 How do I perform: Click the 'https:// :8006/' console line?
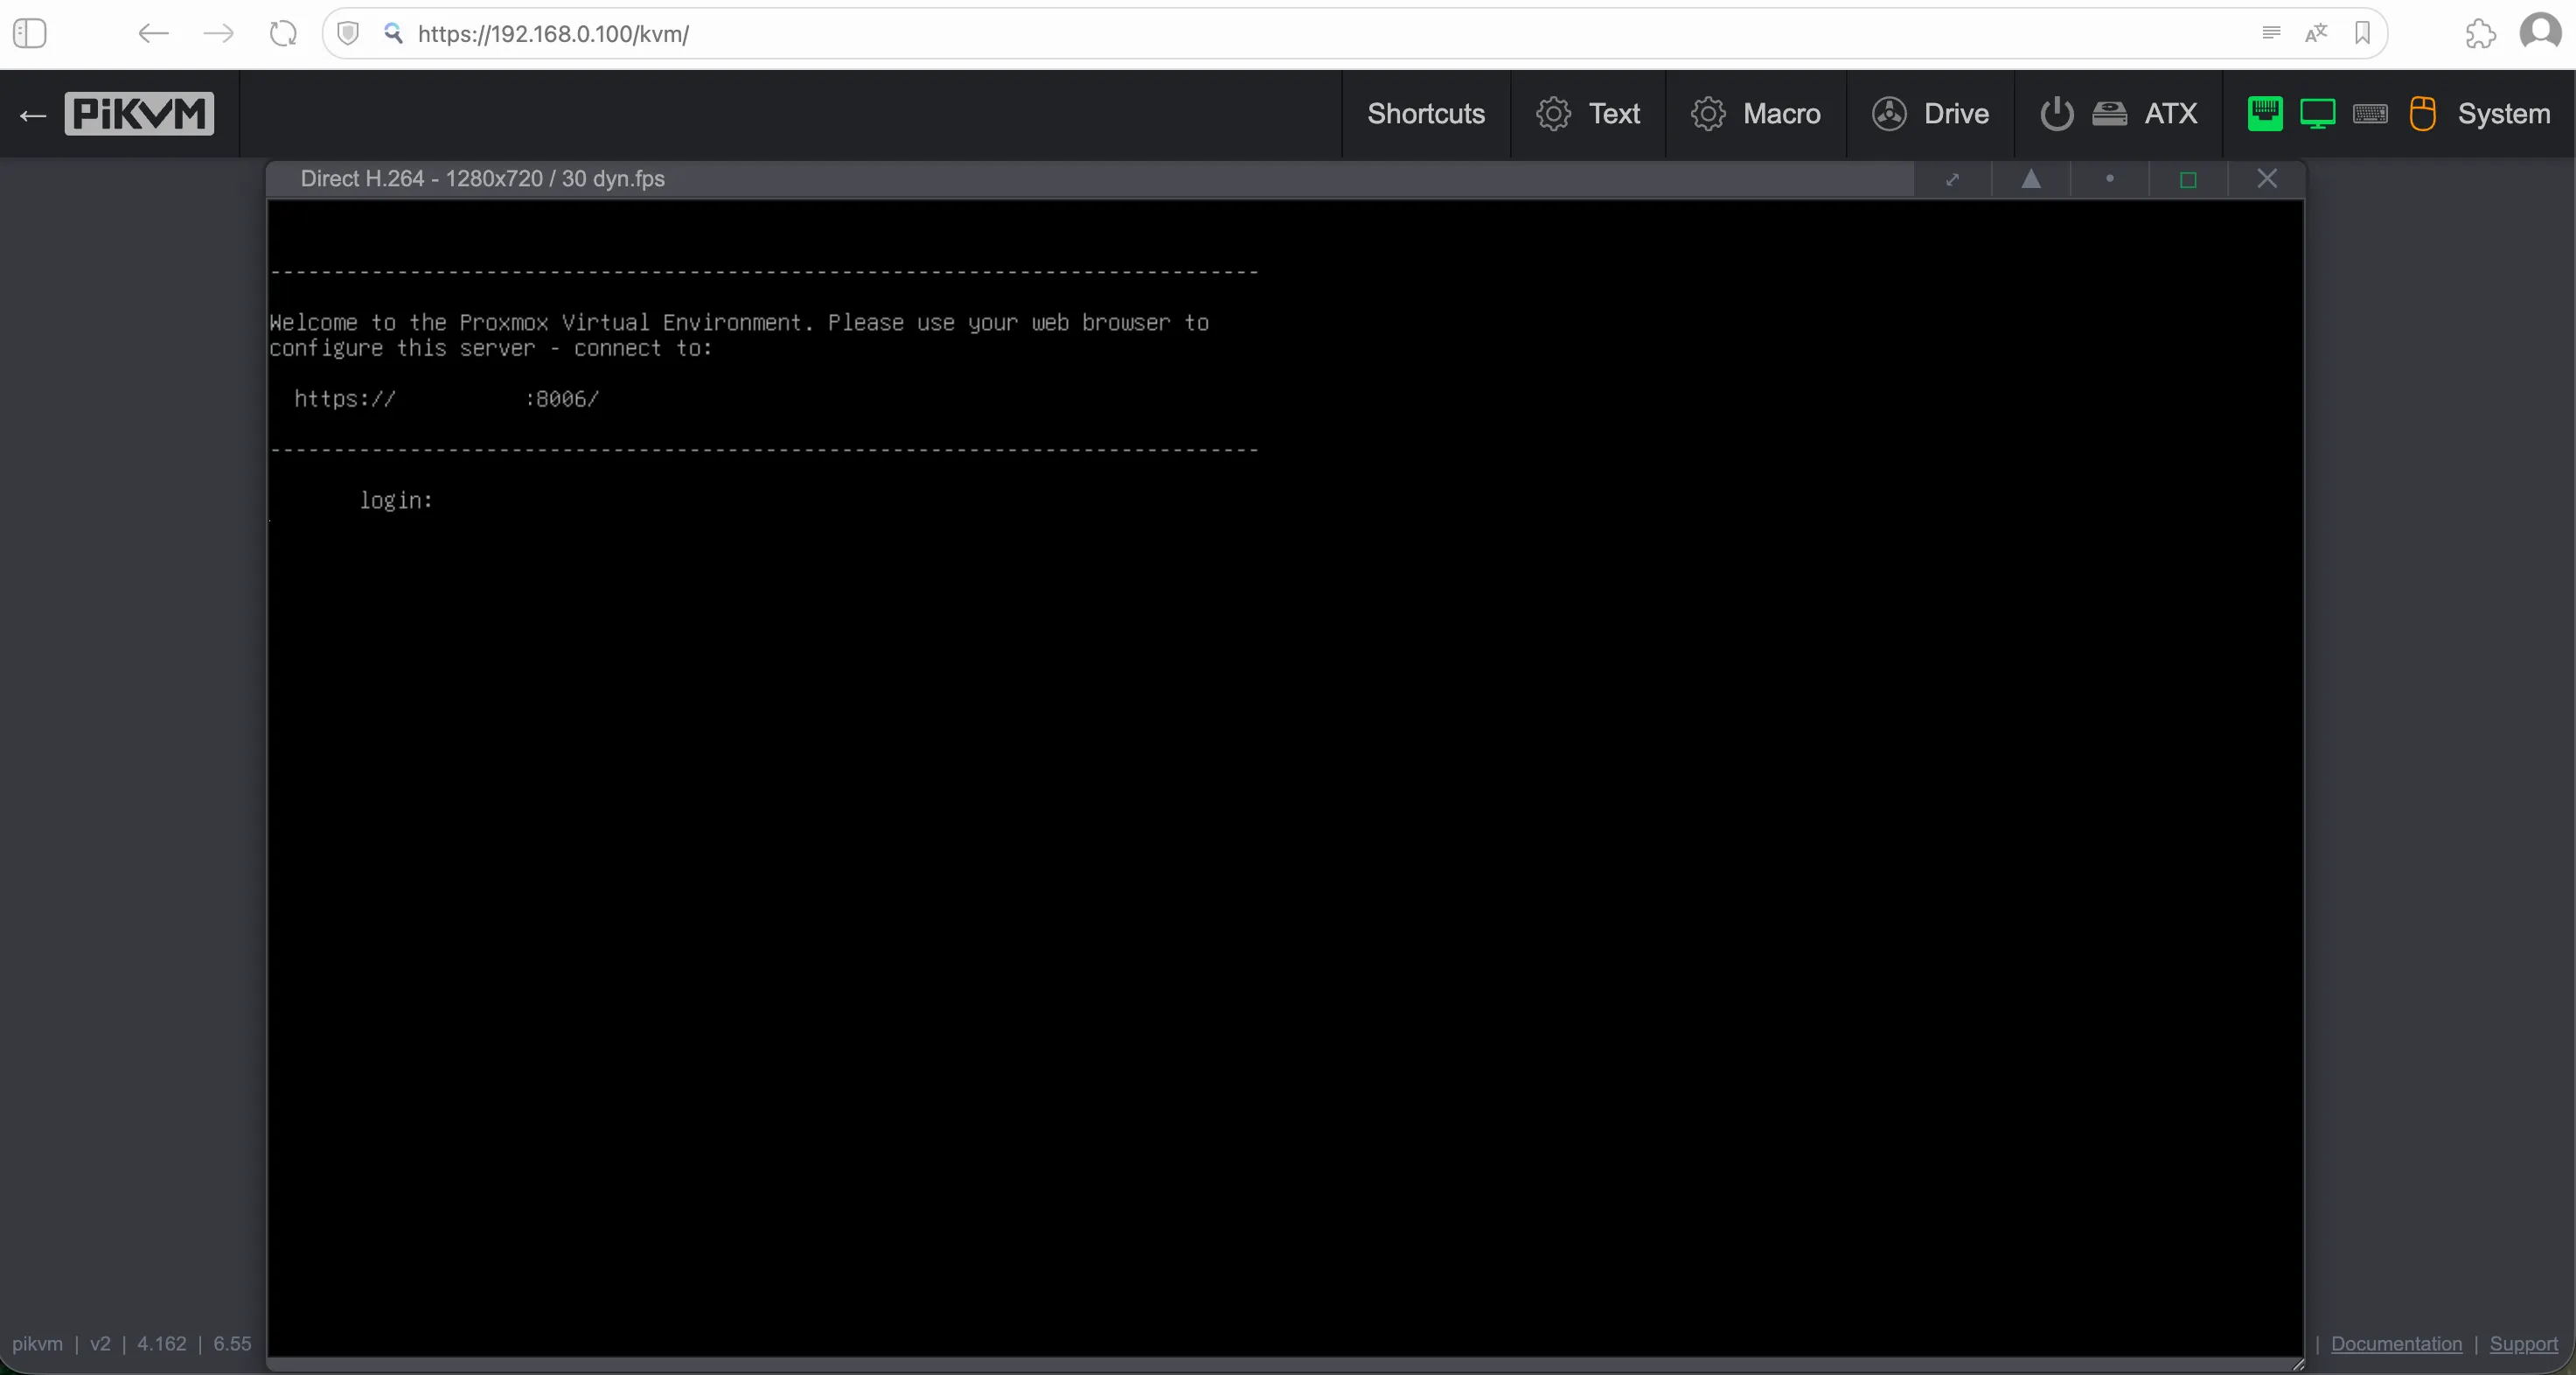pos(446,399)
